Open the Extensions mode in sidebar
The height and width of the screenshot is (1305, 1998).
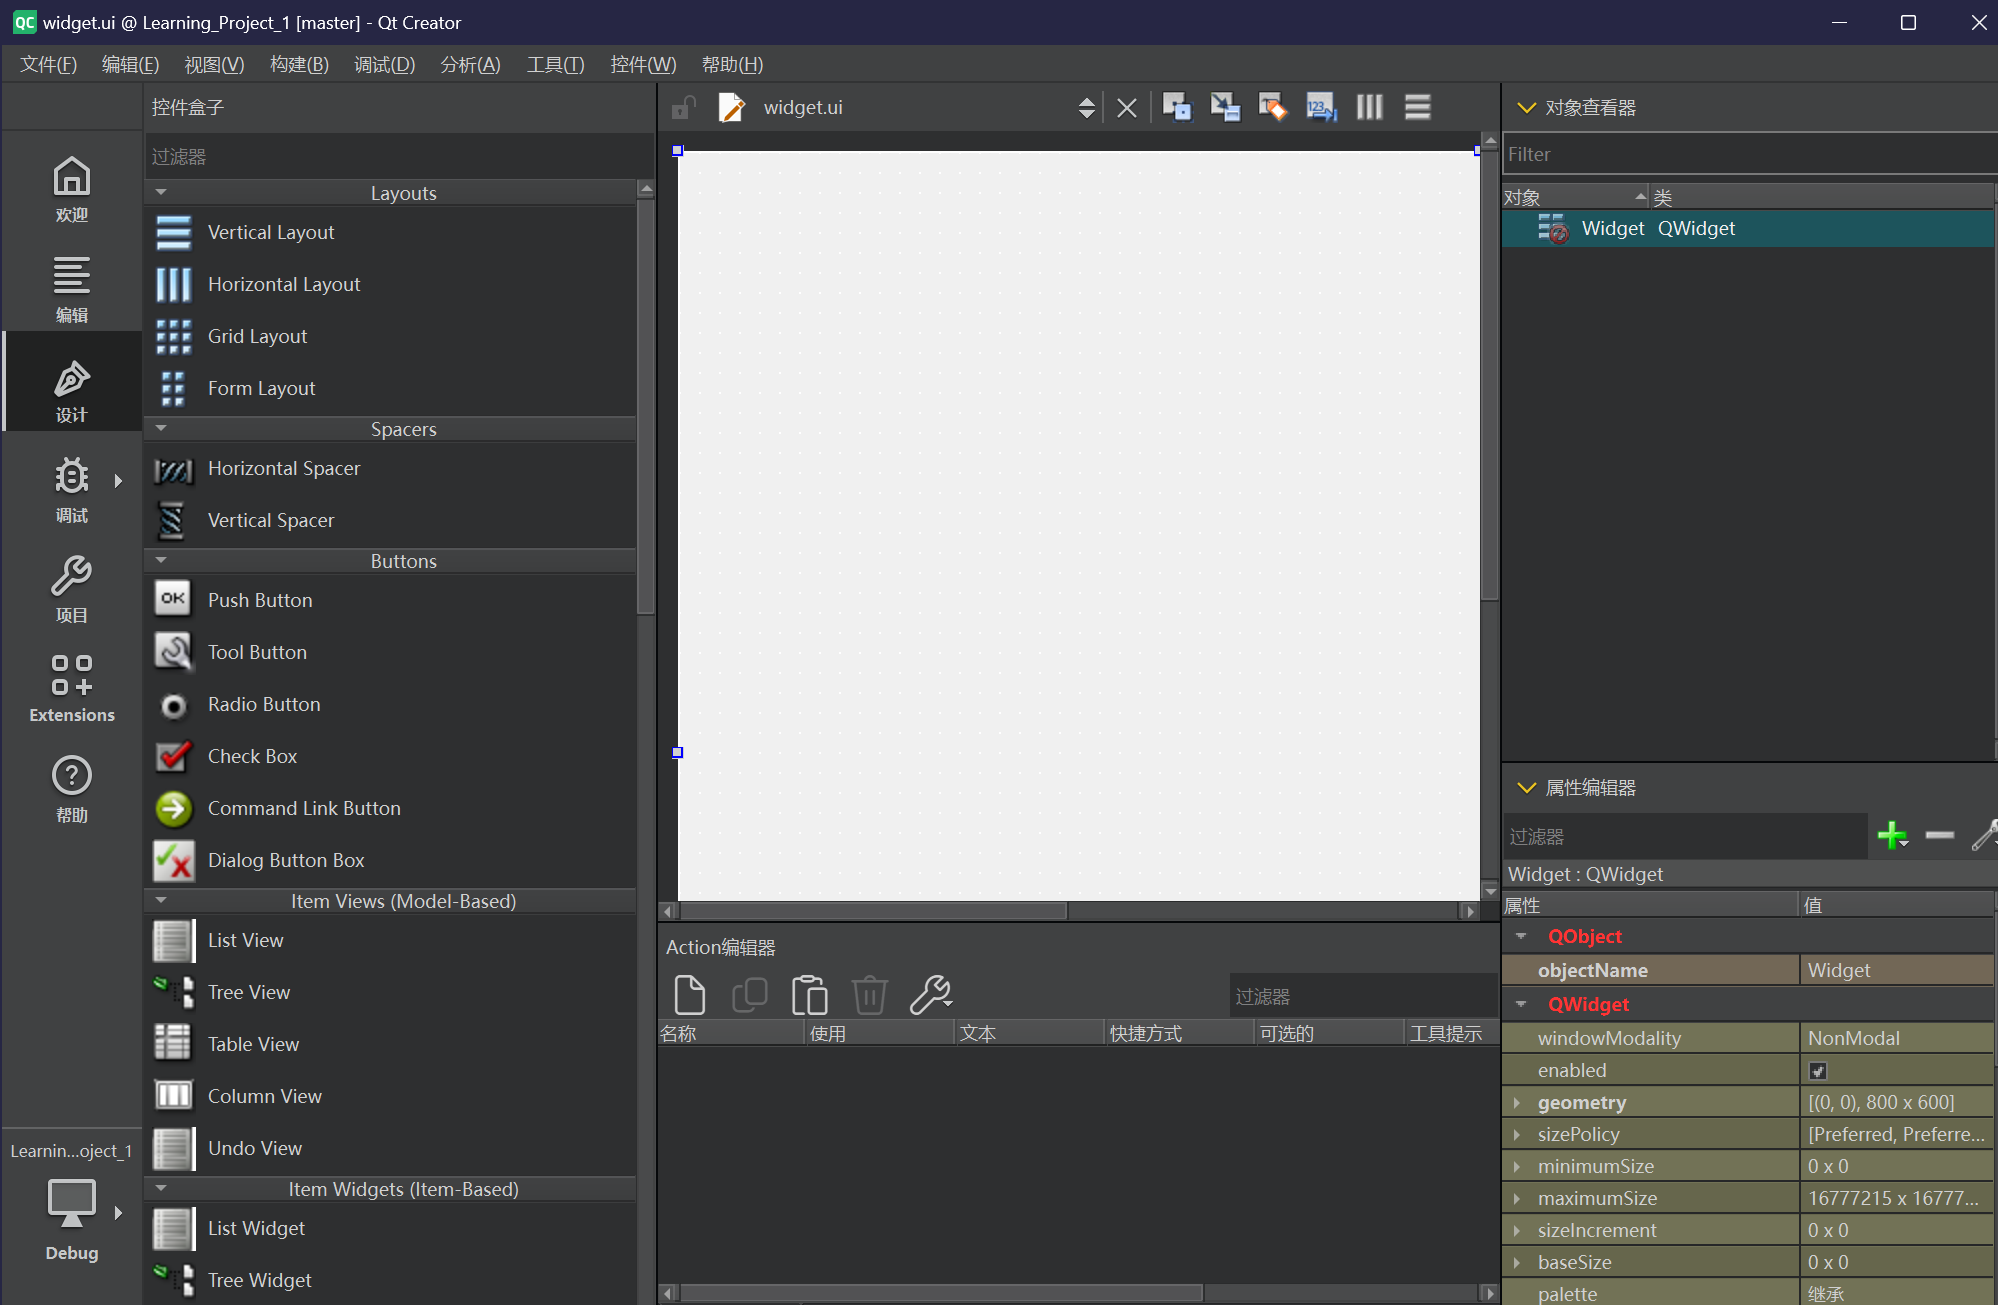click(x=71, y=688)
